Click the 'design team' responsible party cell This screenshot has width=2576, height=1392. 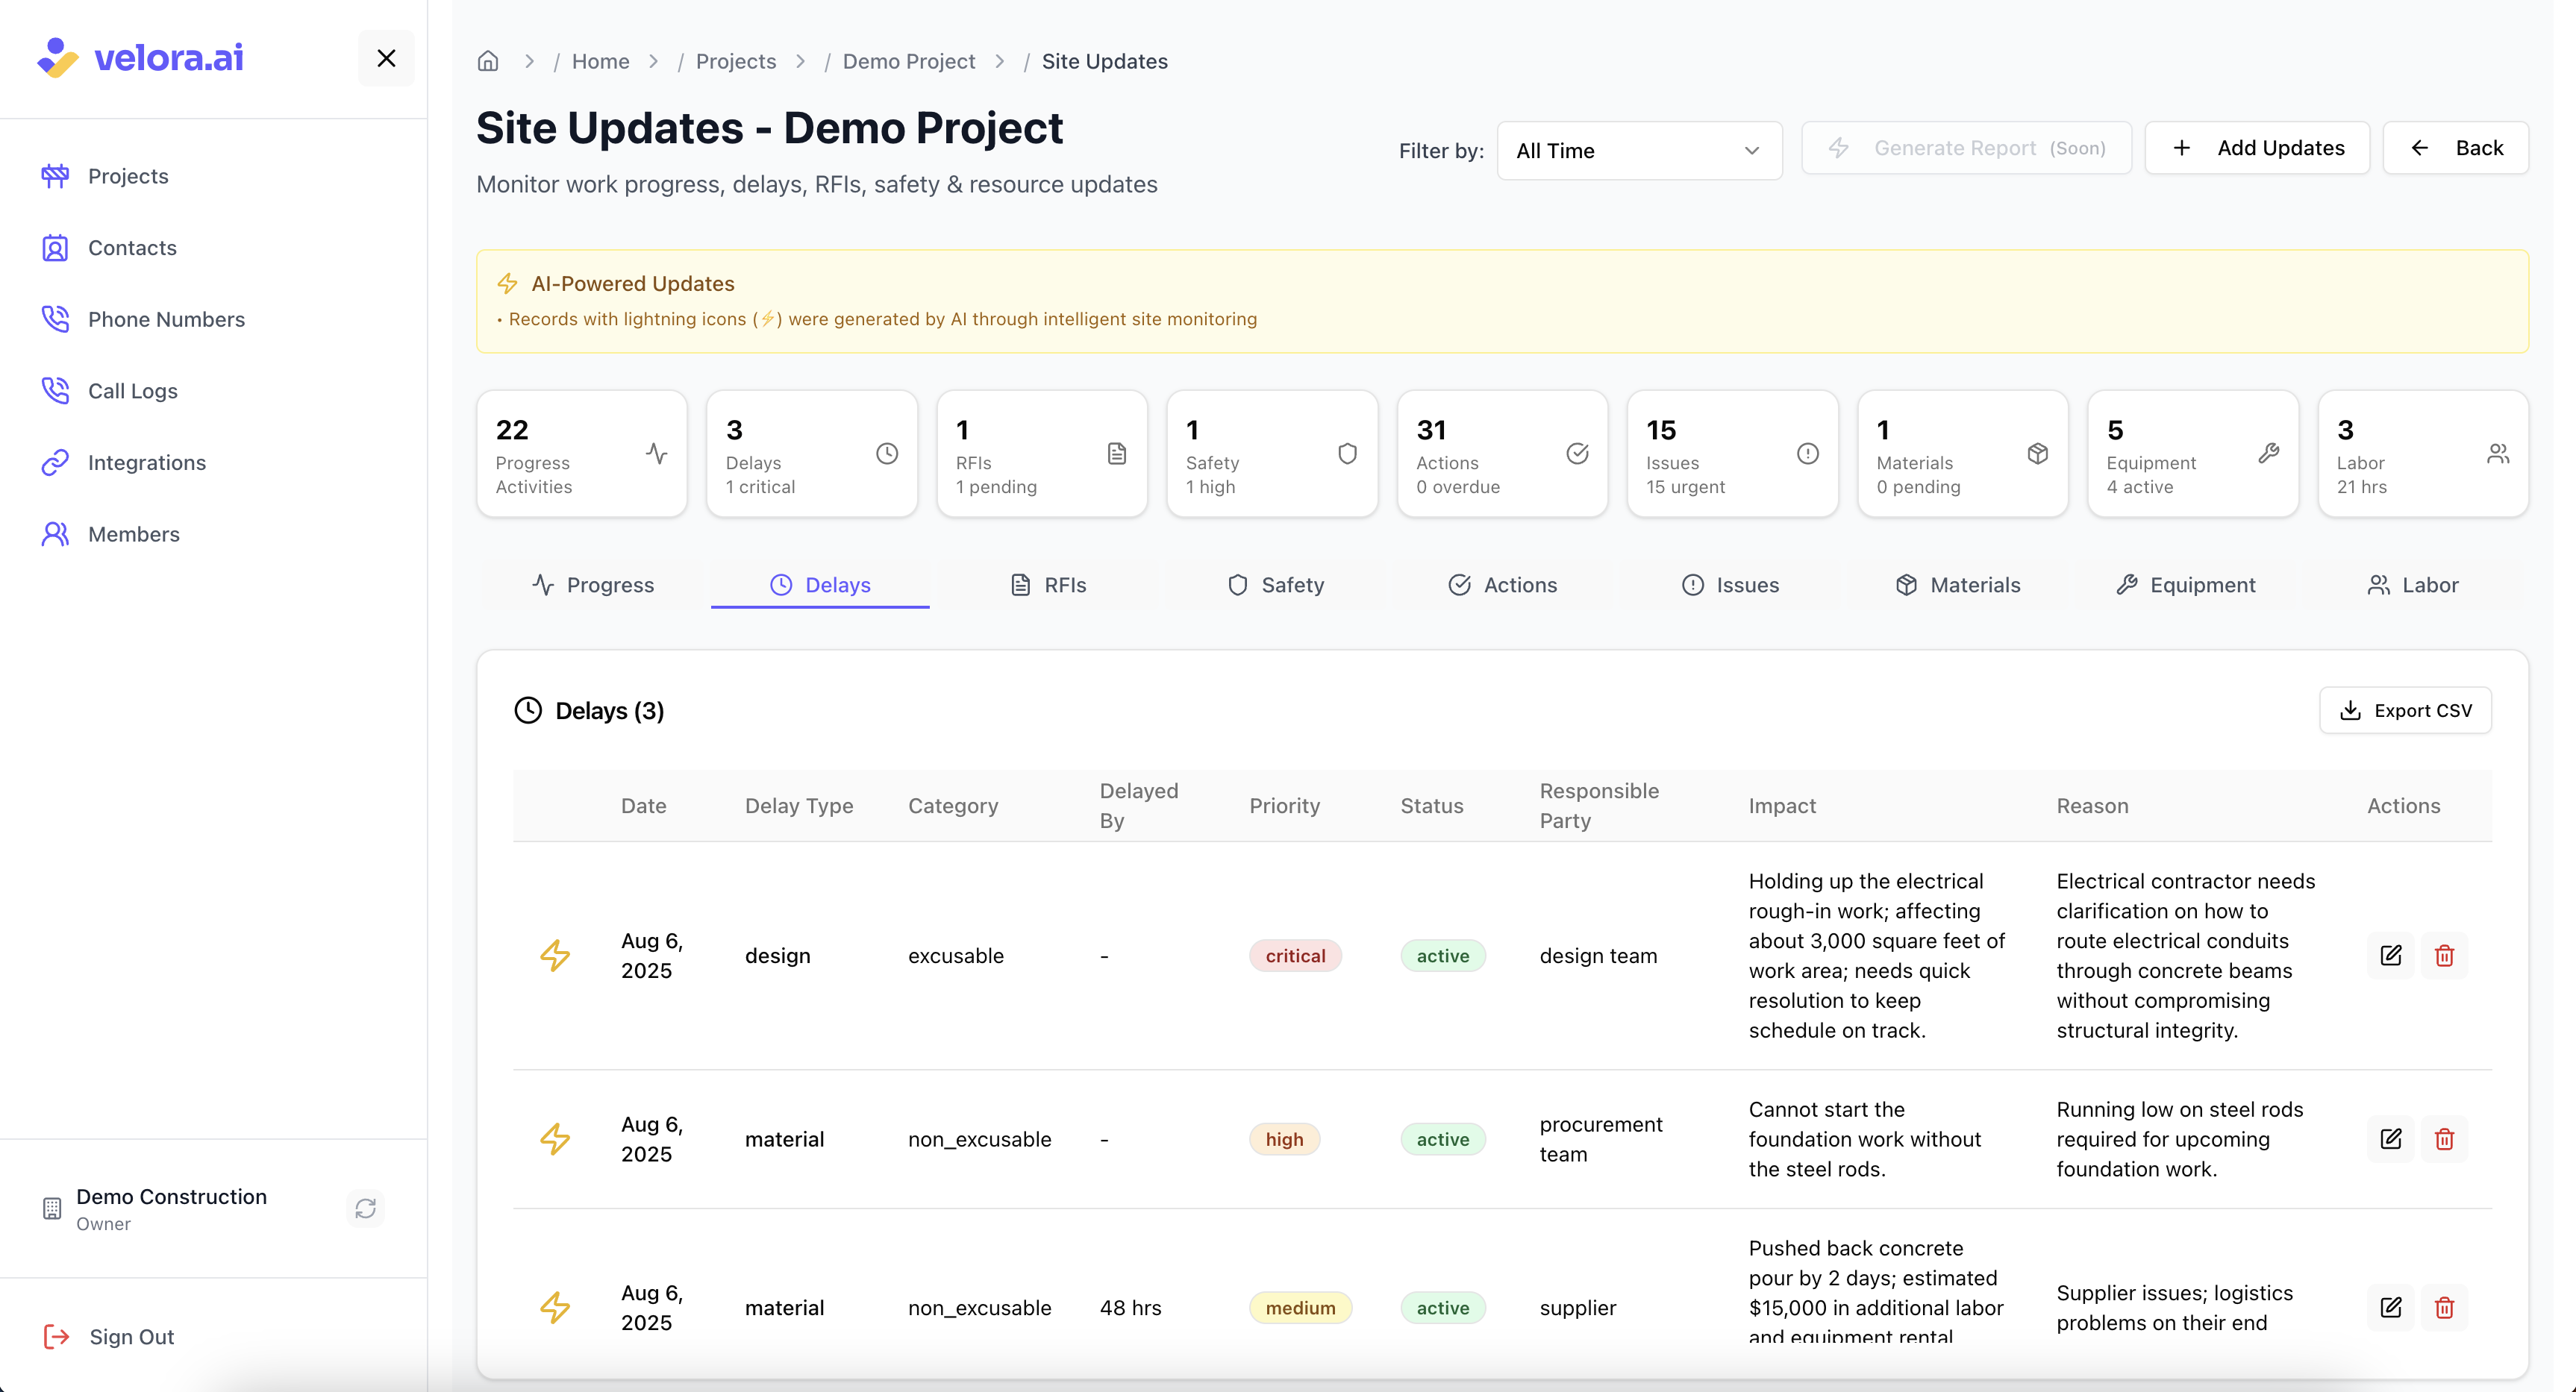click(1598, 956)
